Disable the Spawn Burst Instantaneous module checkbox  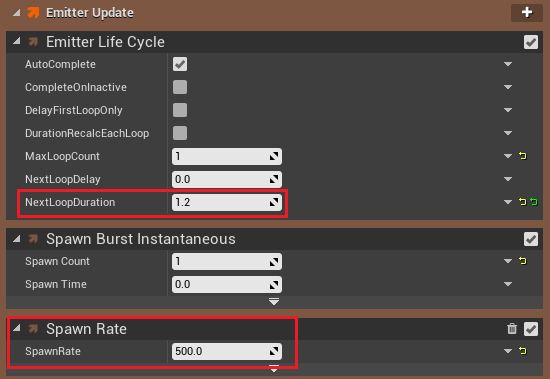531,239
